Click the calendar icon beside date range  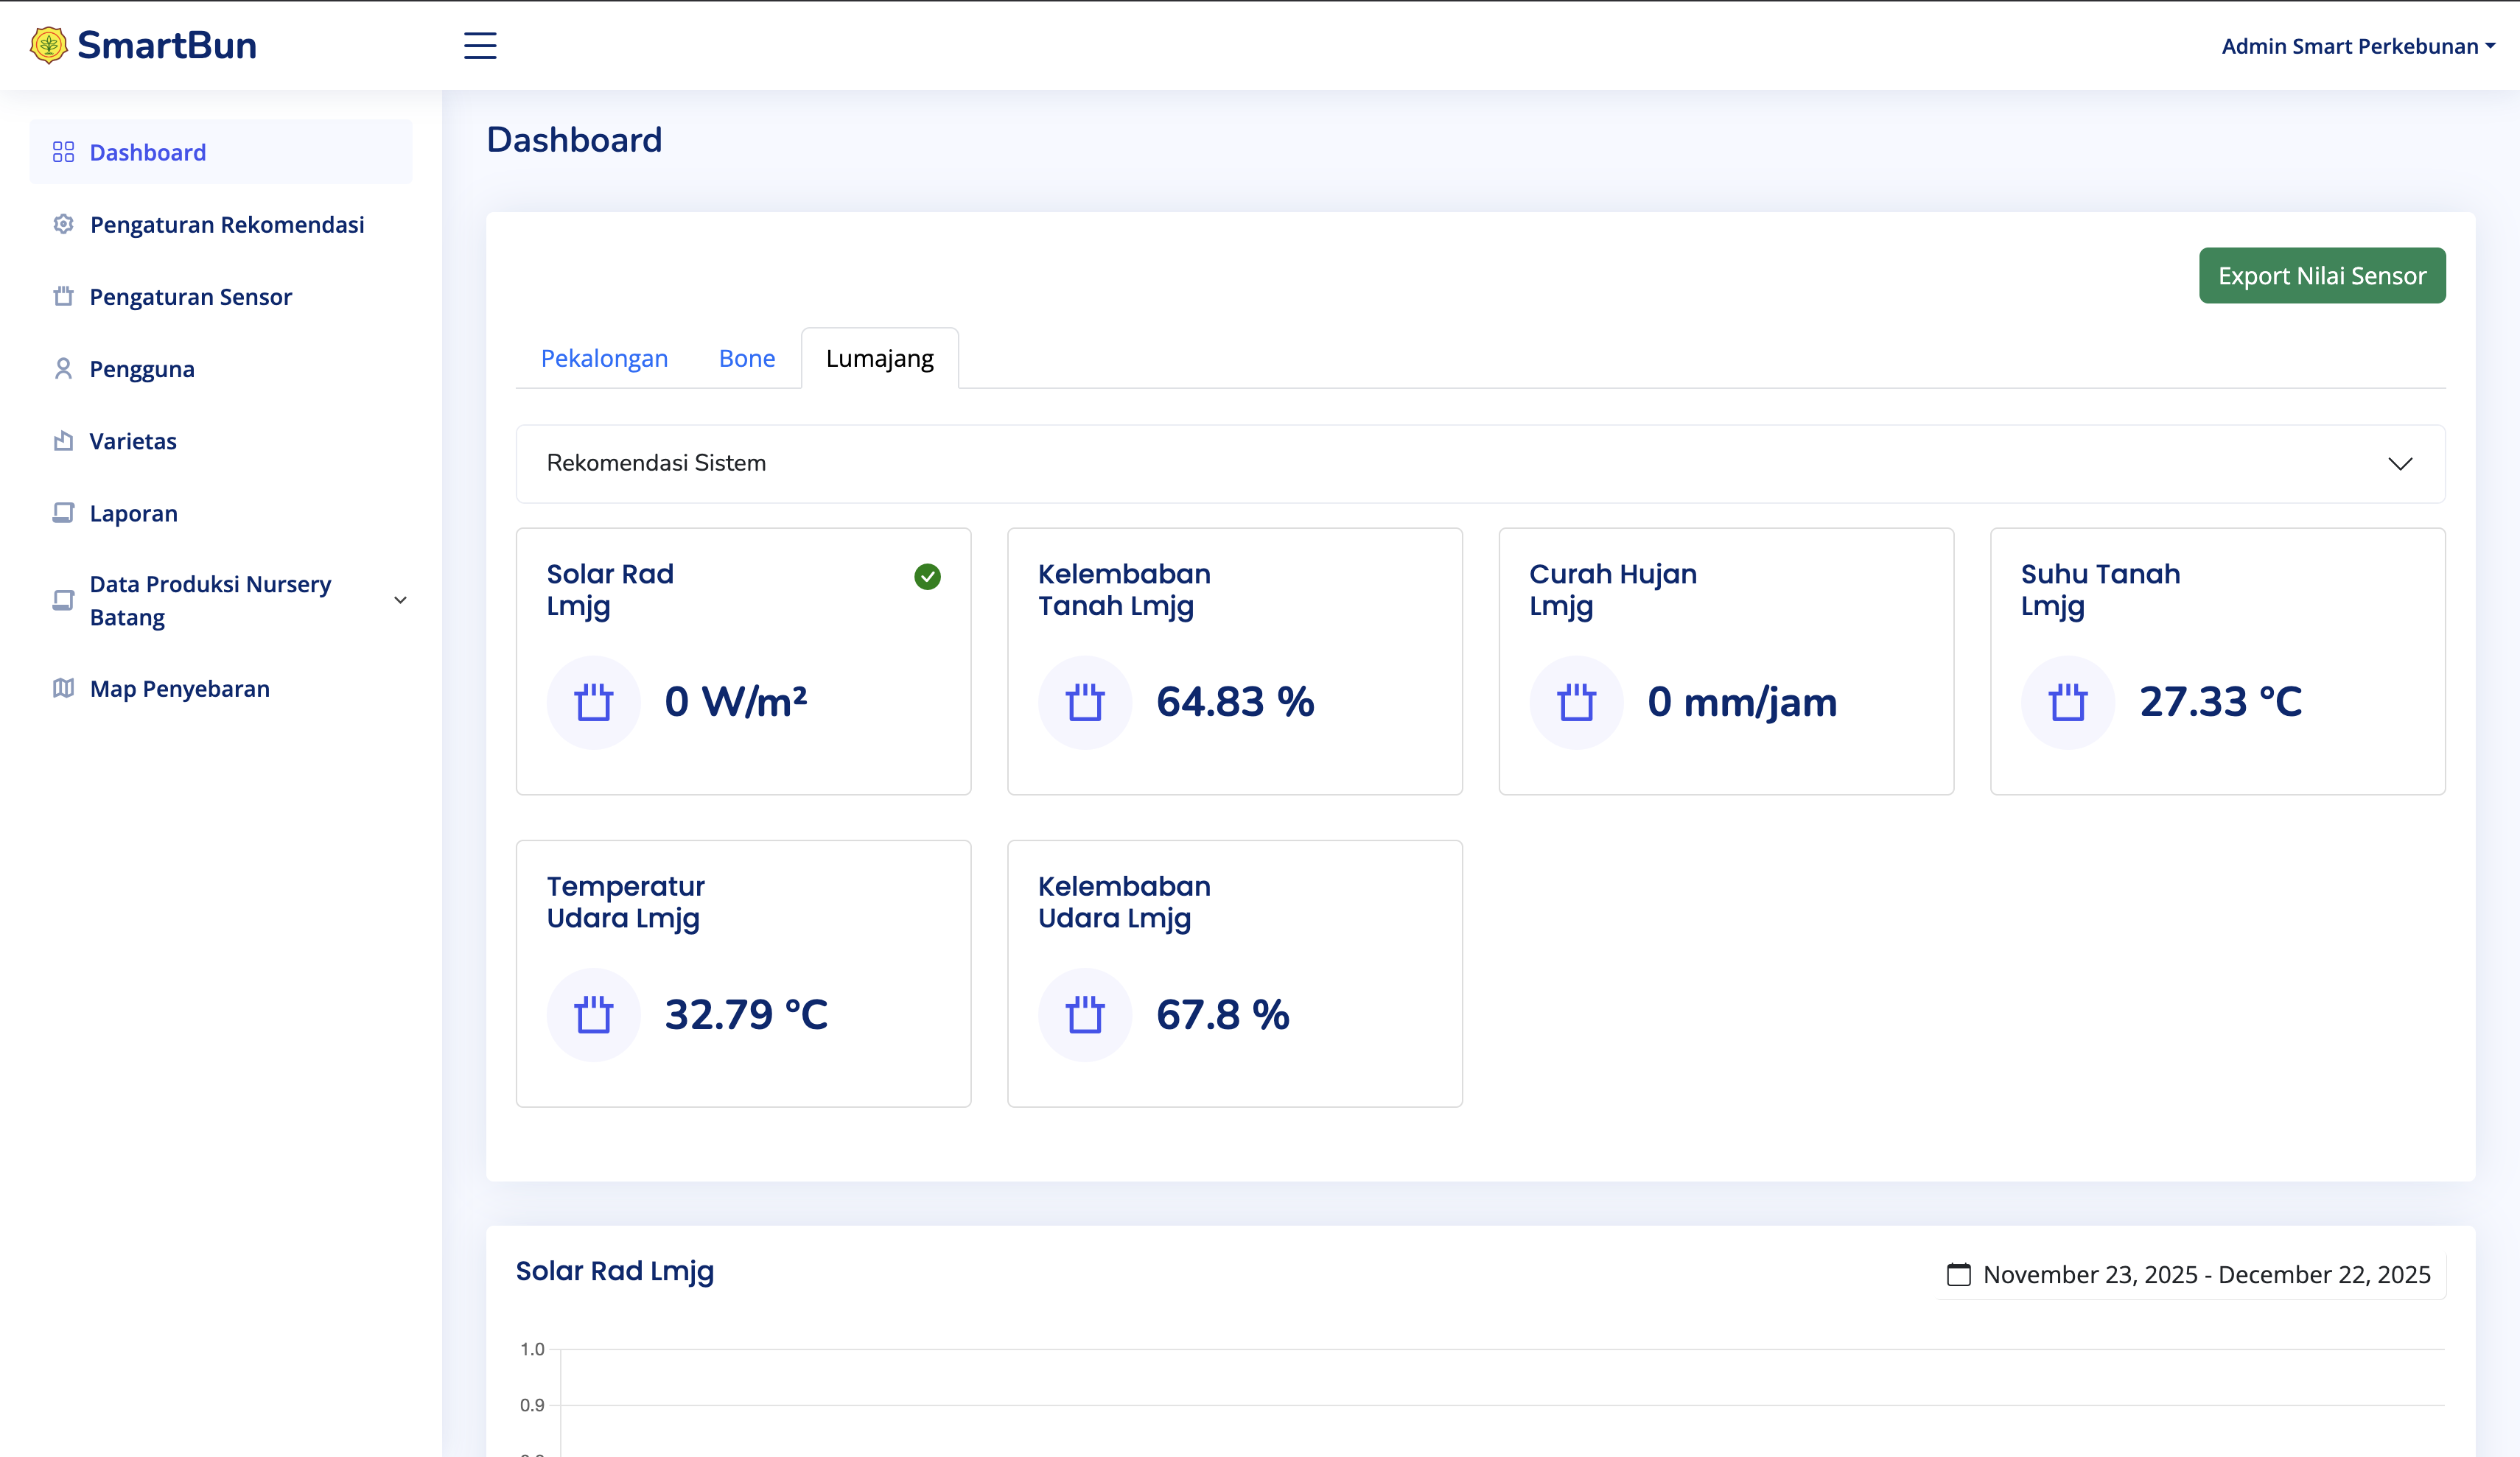point(1958,1274)
